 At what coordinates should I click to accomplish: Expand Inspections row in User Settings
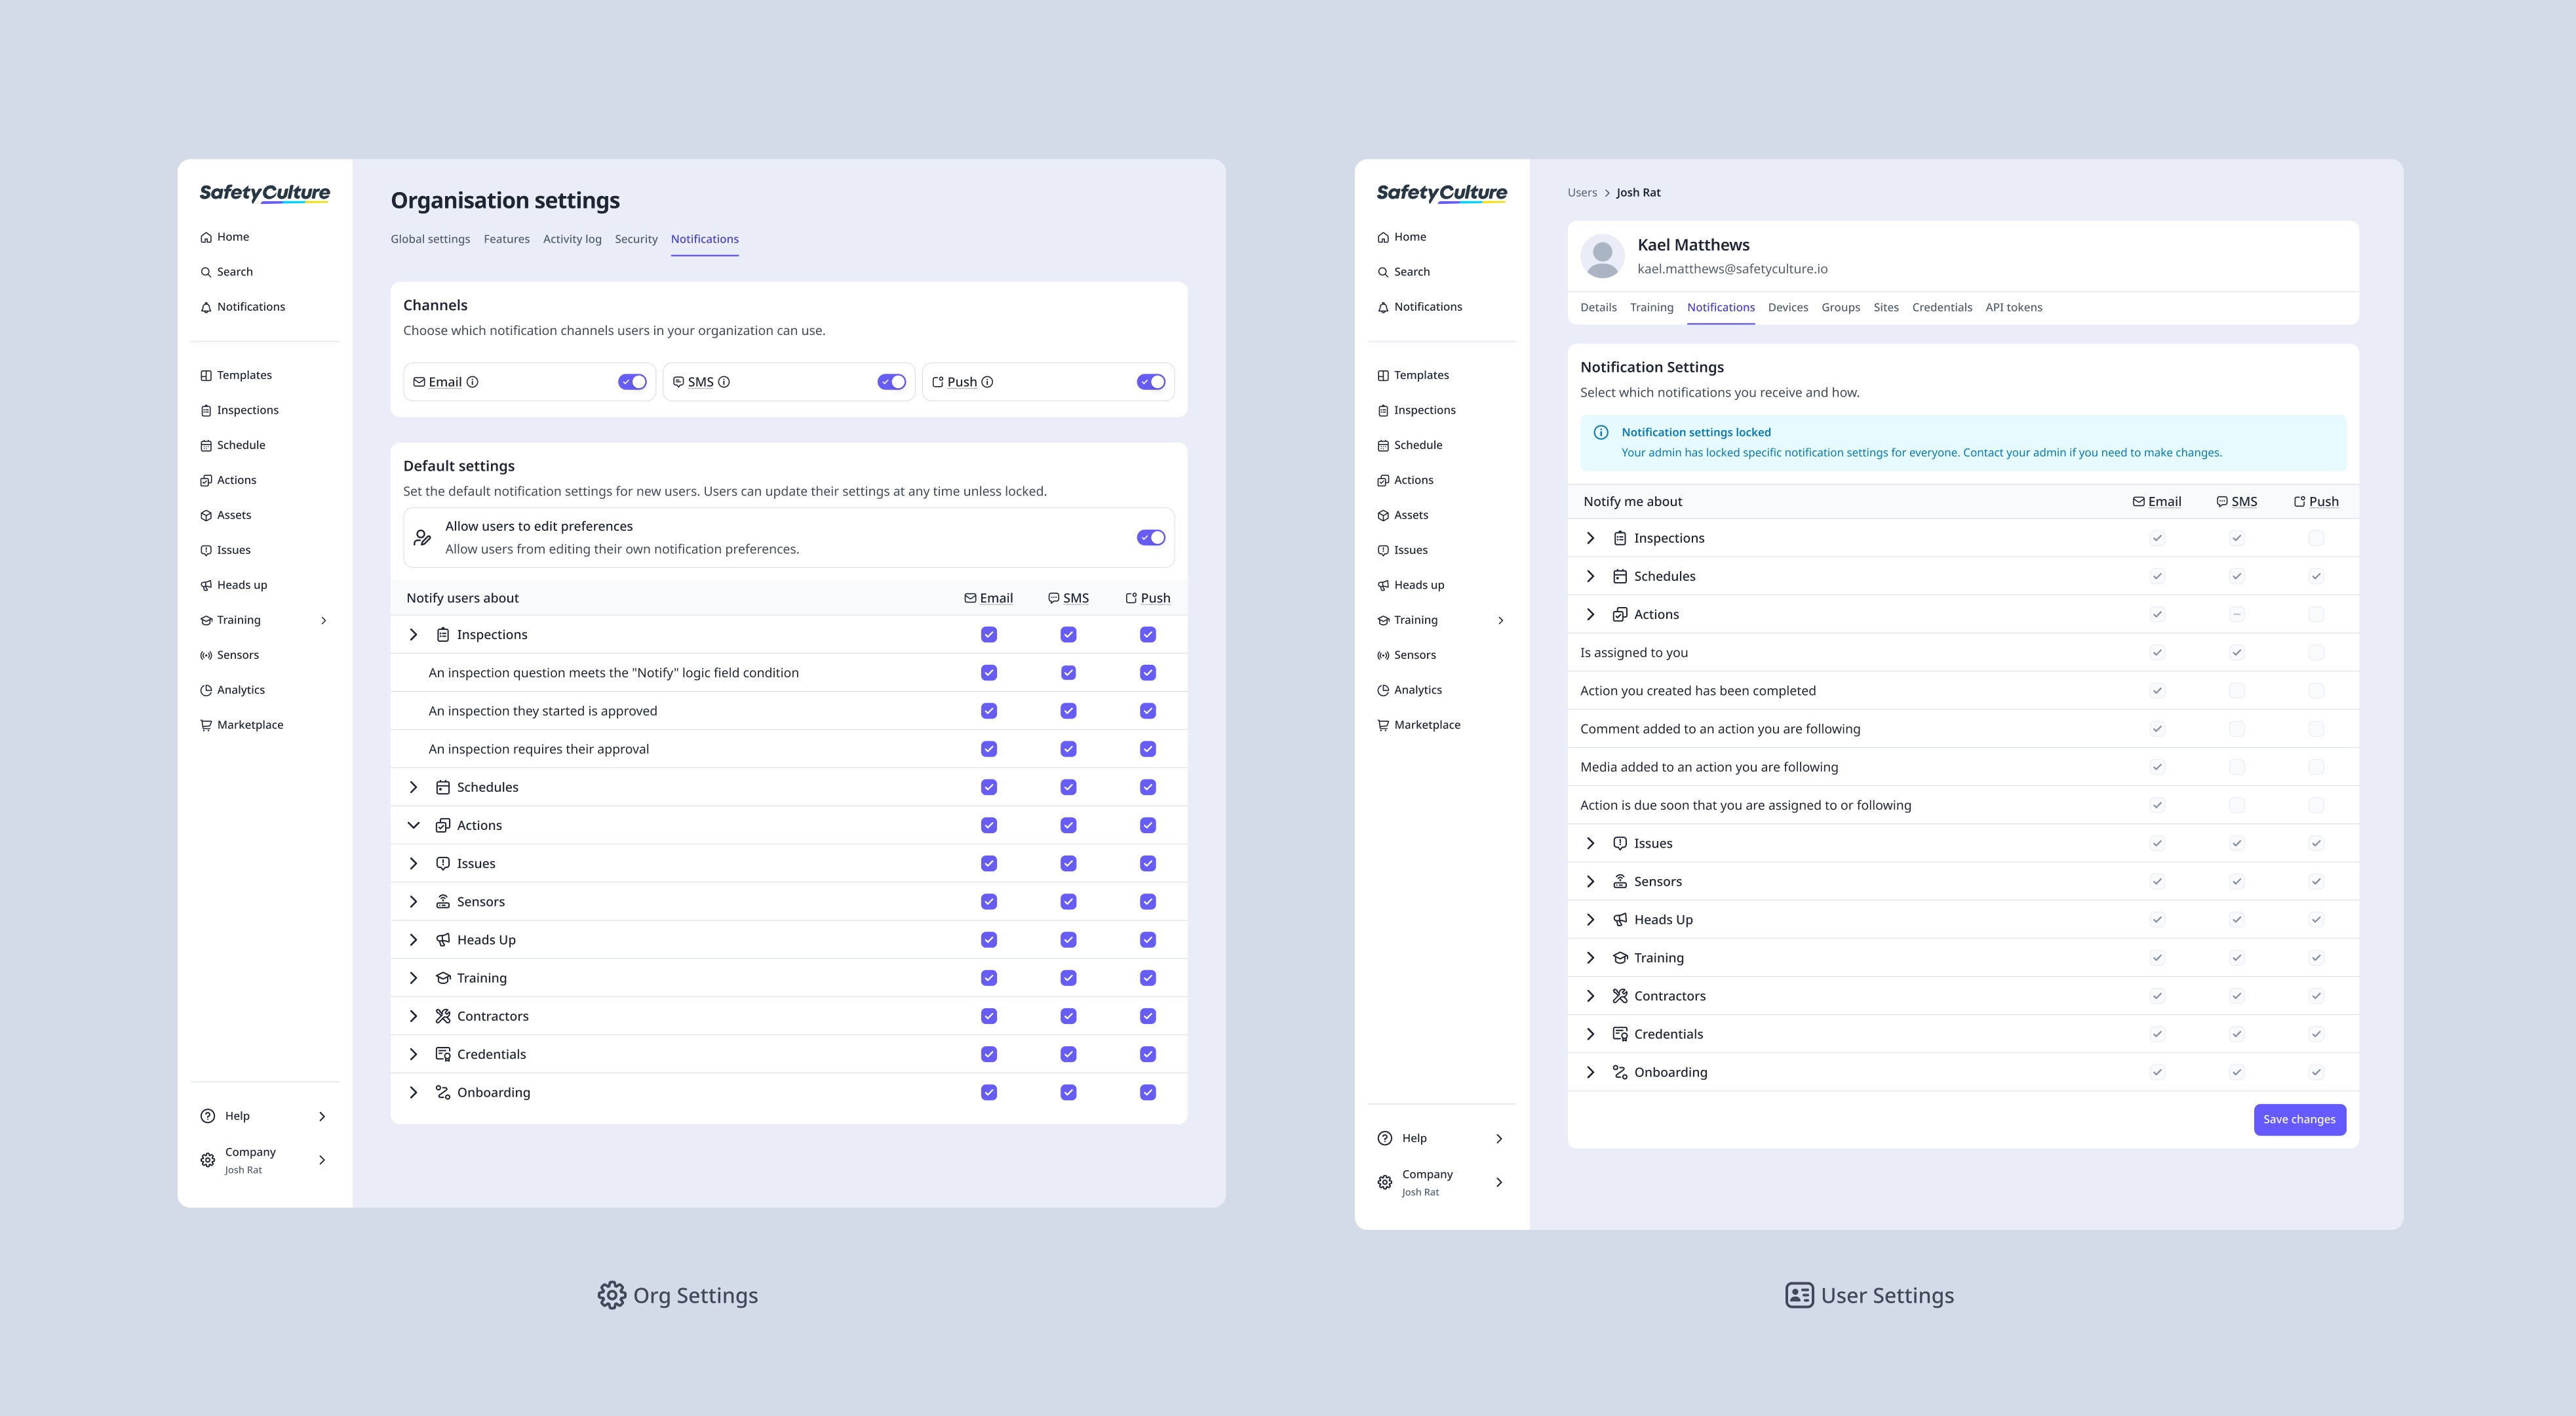coord(1590,538)
